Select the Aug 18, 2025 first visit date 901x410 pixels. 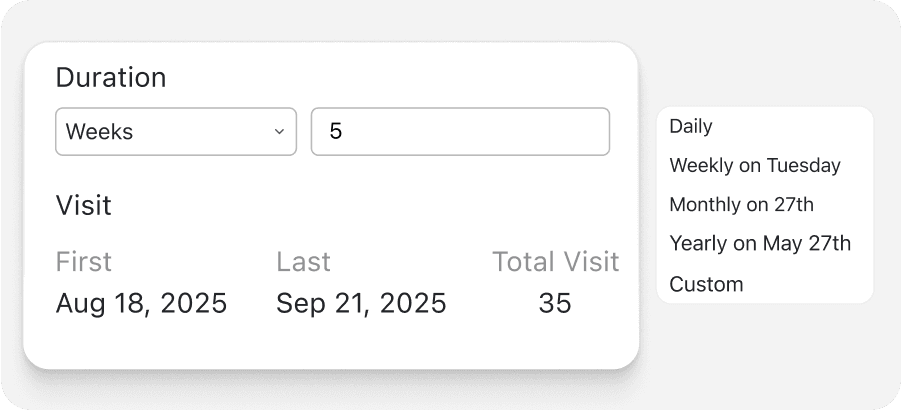141,303
